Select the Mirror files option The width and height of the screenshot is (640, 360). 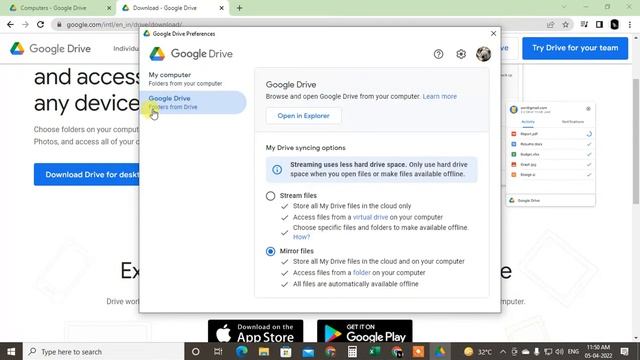270,251
